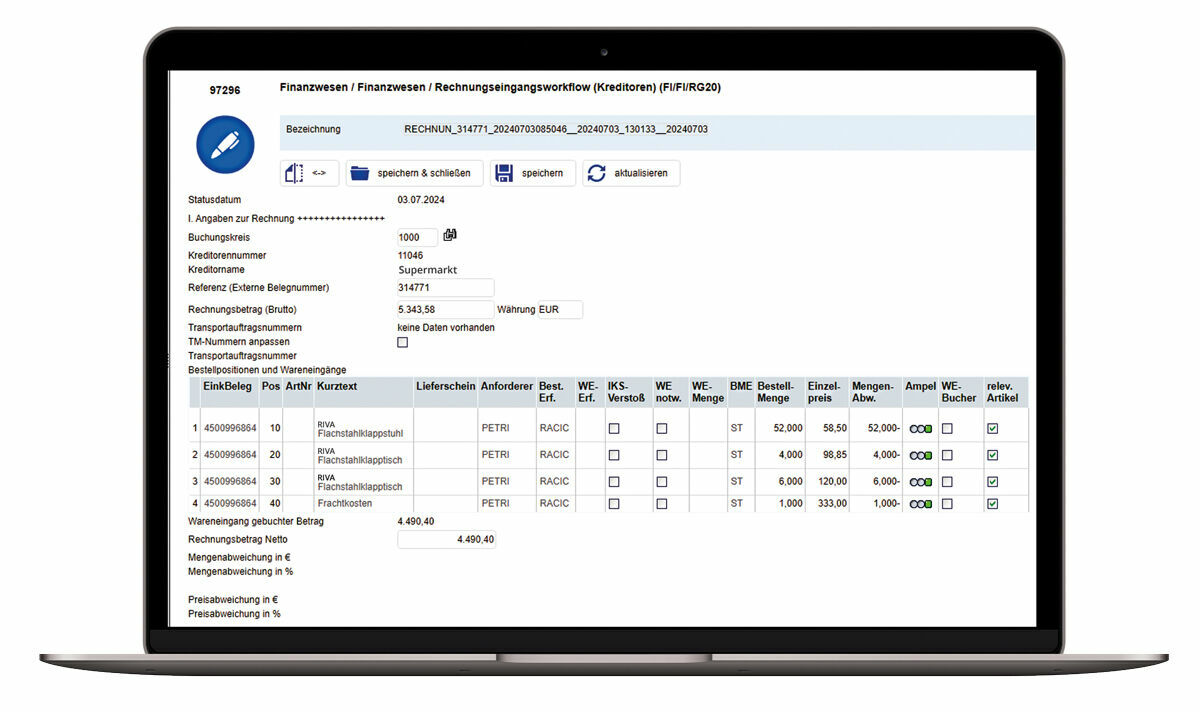
Task: Click the traffic light Ampel in row 1
Action: (x=920, y=428)
